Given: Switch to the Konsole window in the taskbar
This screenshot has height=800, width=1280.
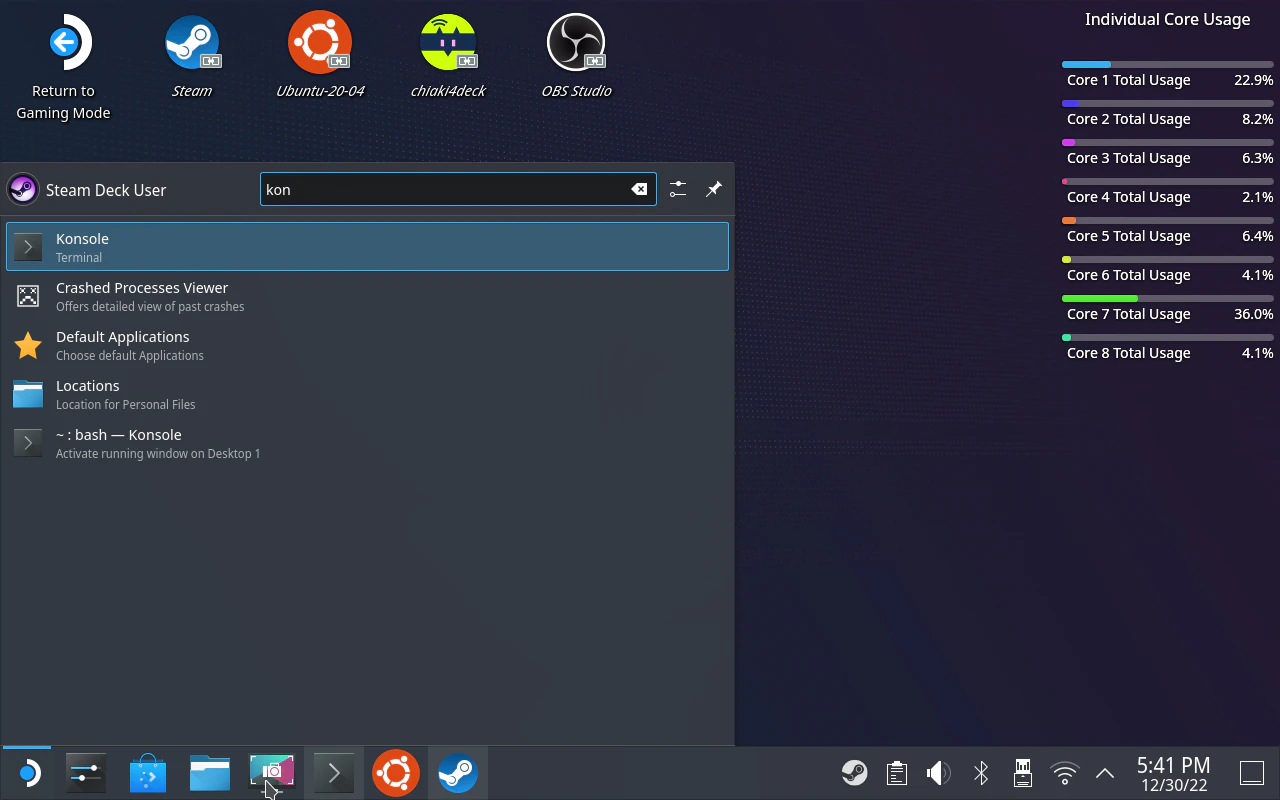Looking at the screenshot, I should click(x=334, y=773).
